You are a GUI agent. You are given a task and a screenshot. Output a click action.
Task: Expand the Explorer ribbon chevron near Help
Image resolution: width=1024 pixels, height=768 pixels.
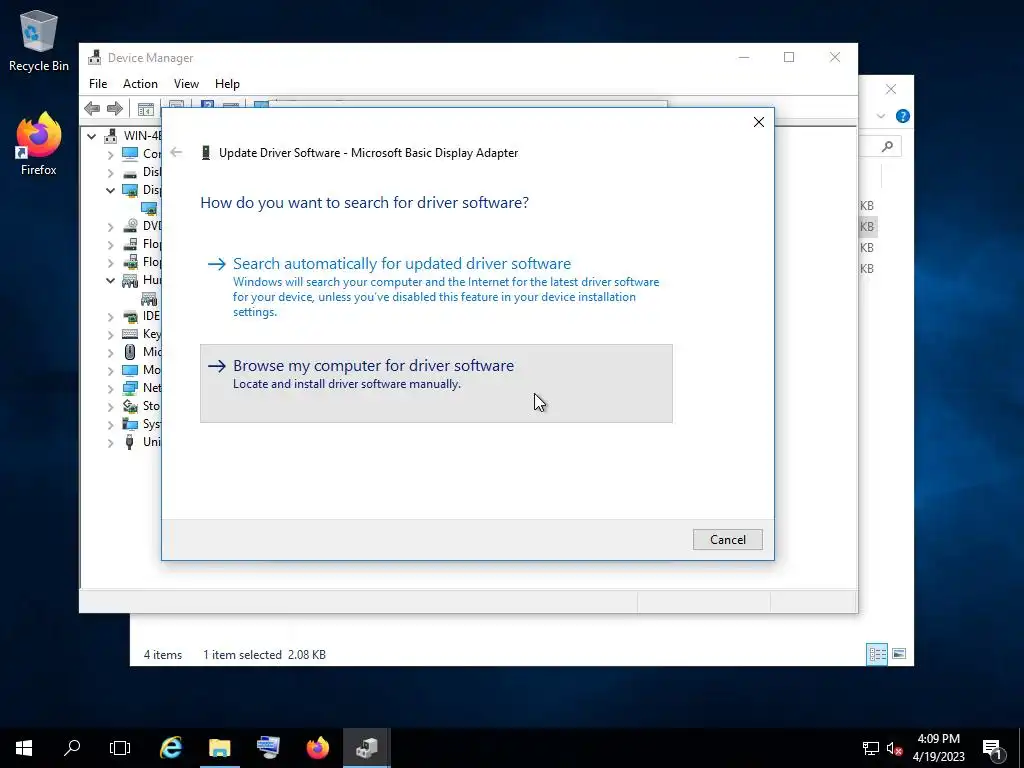pyautogui.click(x=881, y=116)
